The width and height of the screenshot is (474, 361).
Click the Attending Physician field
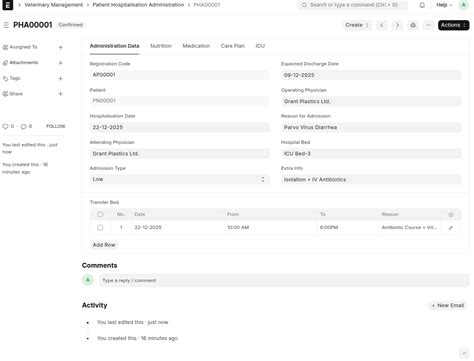click(180, 154)
